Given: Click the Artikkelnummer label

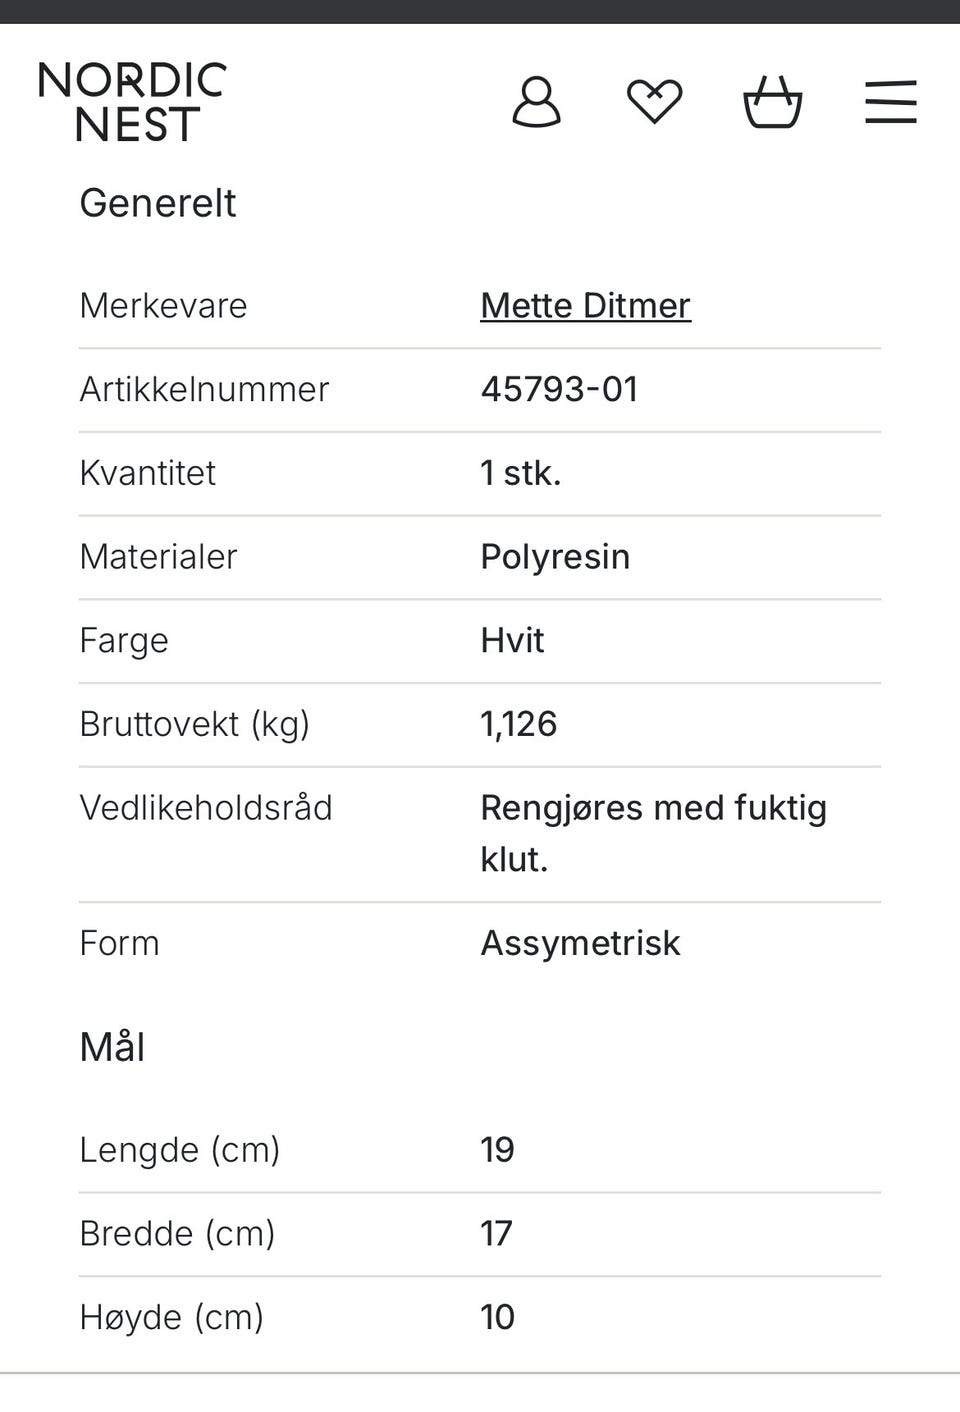Looking at the screenshot, I should click(204, 390).
